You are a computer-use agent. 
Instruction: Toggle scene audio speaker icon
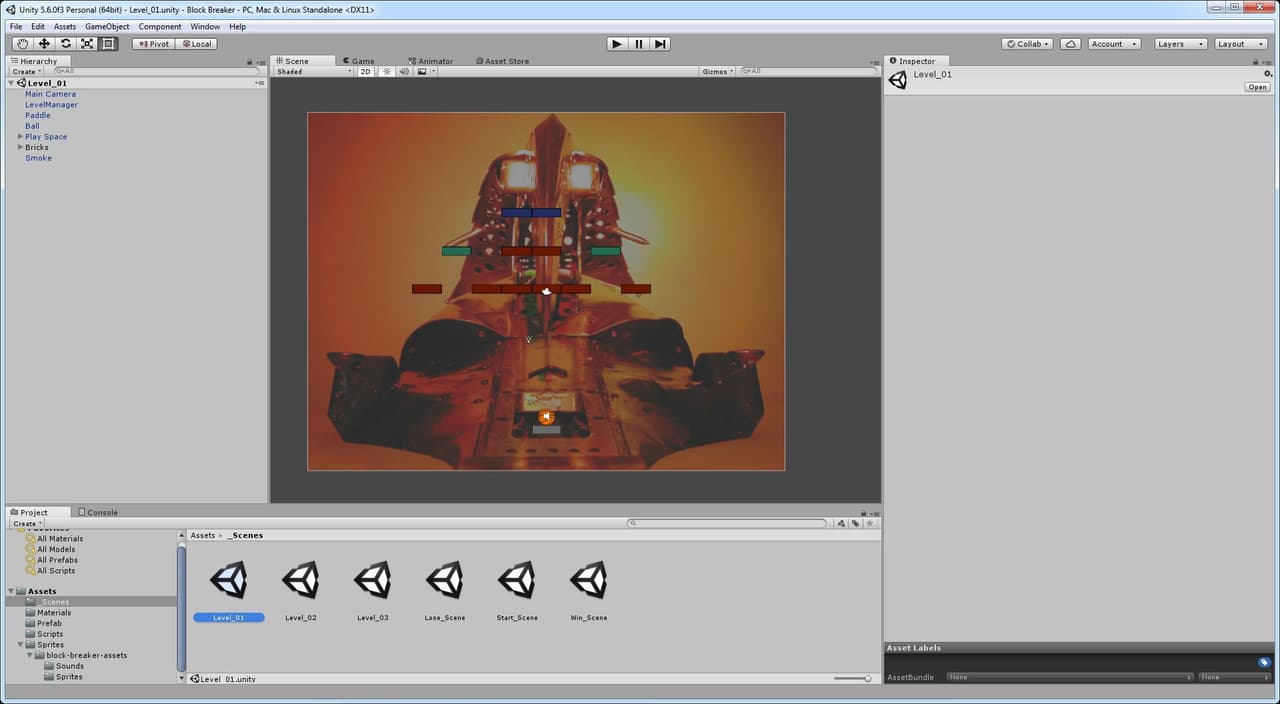coord(404,72)
